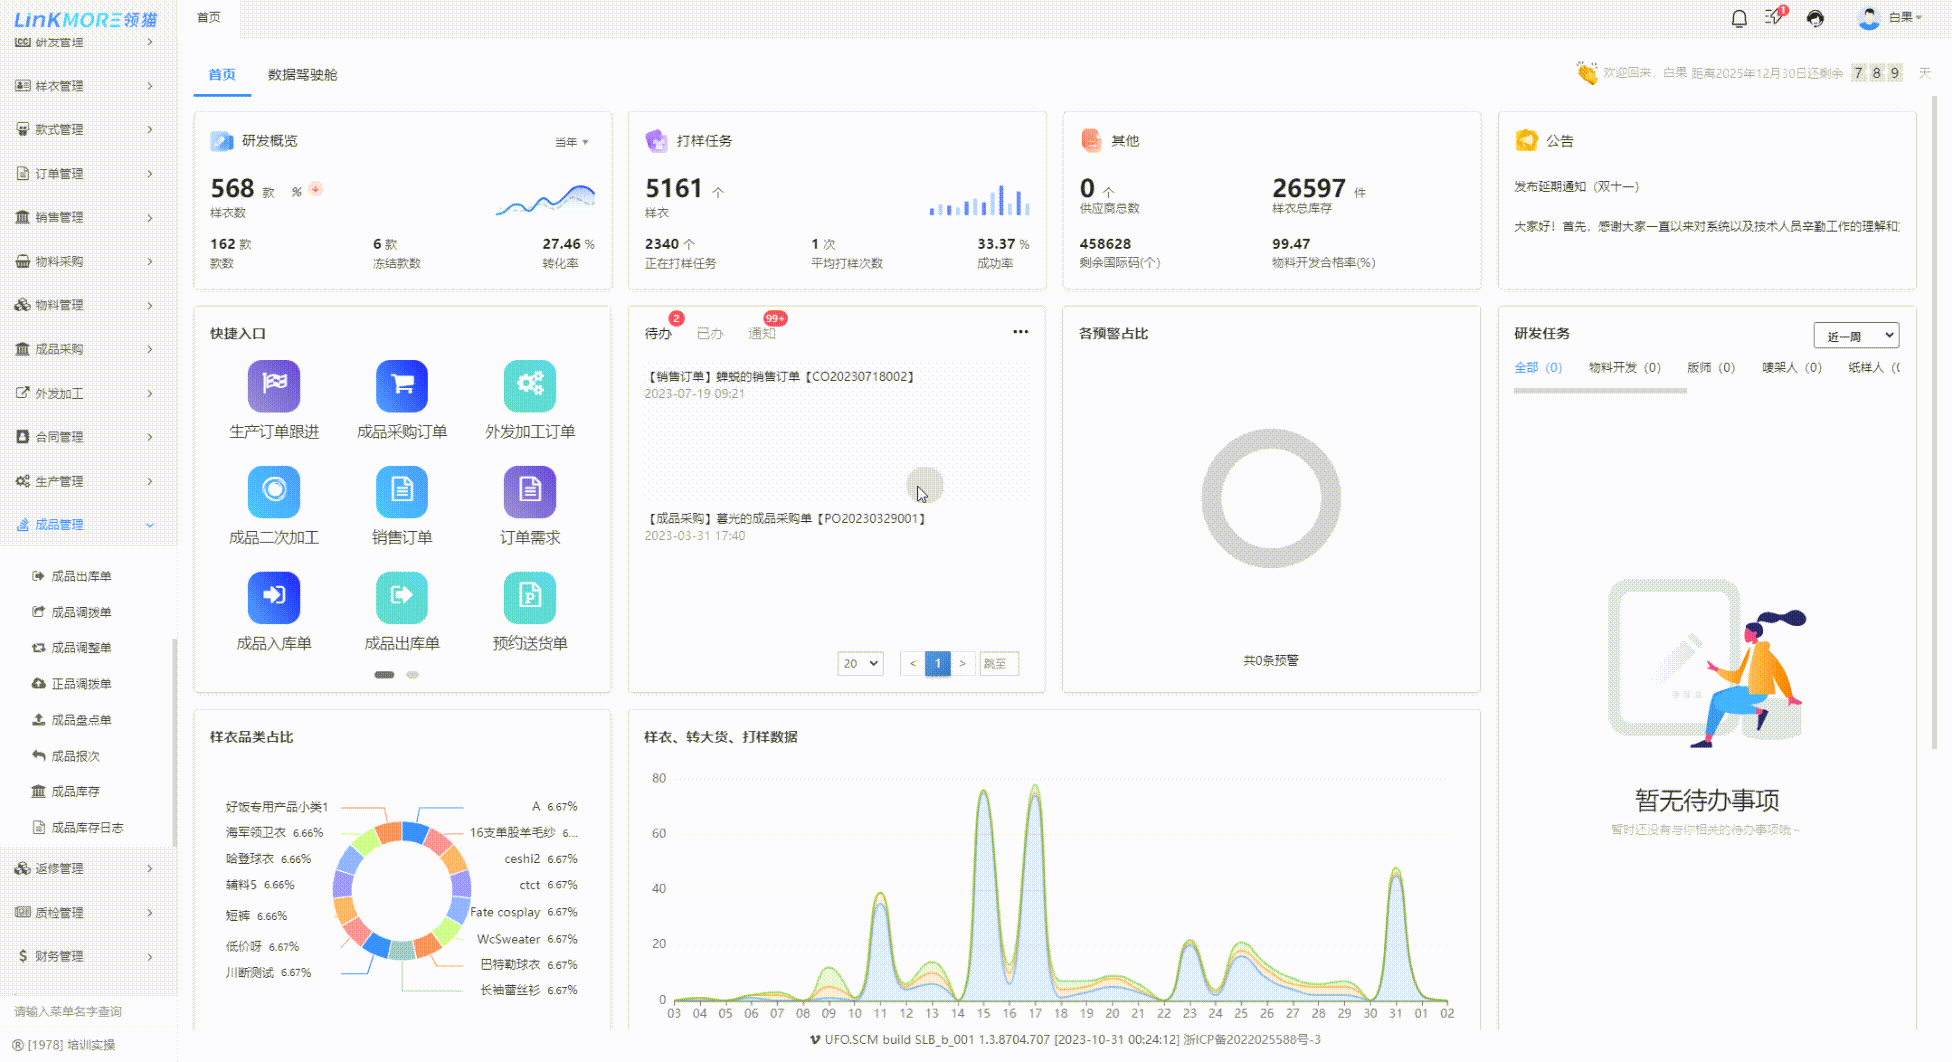Switch to second page dot of 快捷入口
The width and height of the screenshot is (1952, 1062).
click(413, 675)
